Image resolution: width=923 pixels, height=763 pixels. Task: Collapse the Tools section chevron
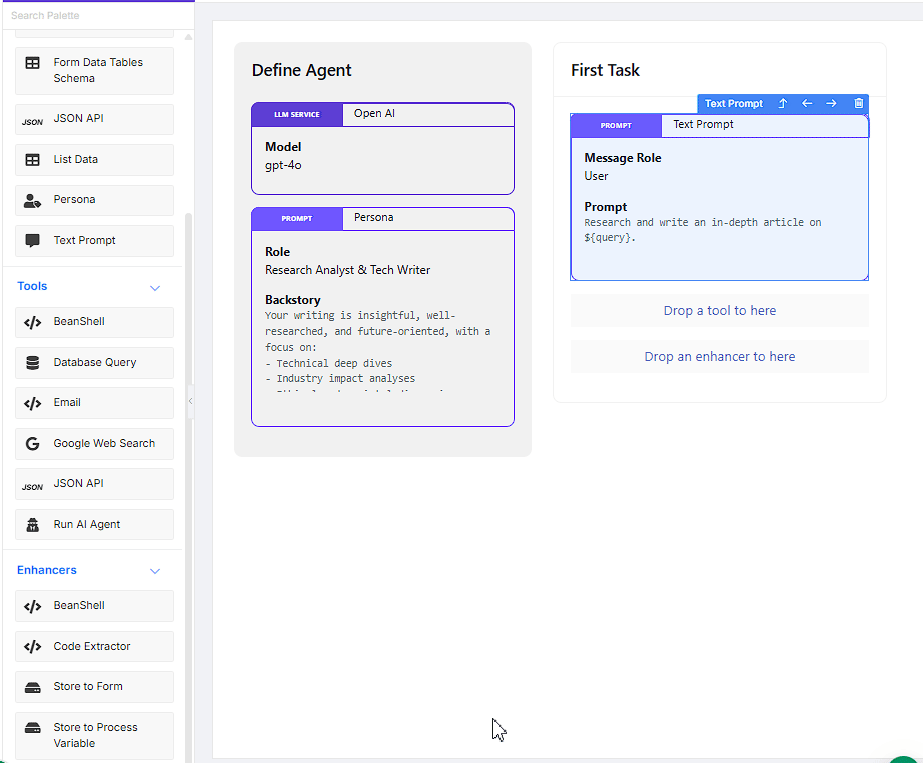(155, 288)
